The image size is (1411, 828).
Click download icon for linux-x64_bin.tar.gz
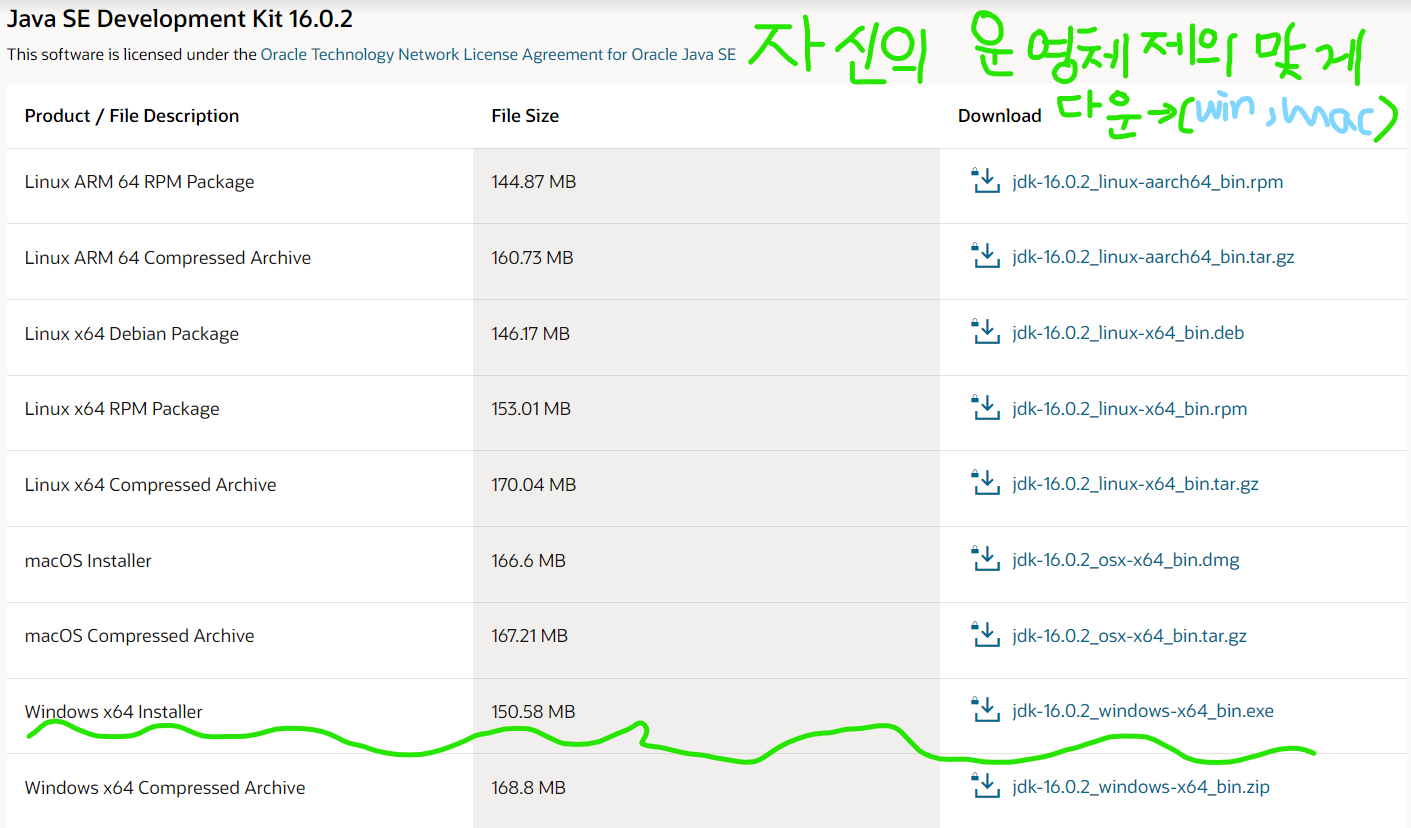(985, 483)
